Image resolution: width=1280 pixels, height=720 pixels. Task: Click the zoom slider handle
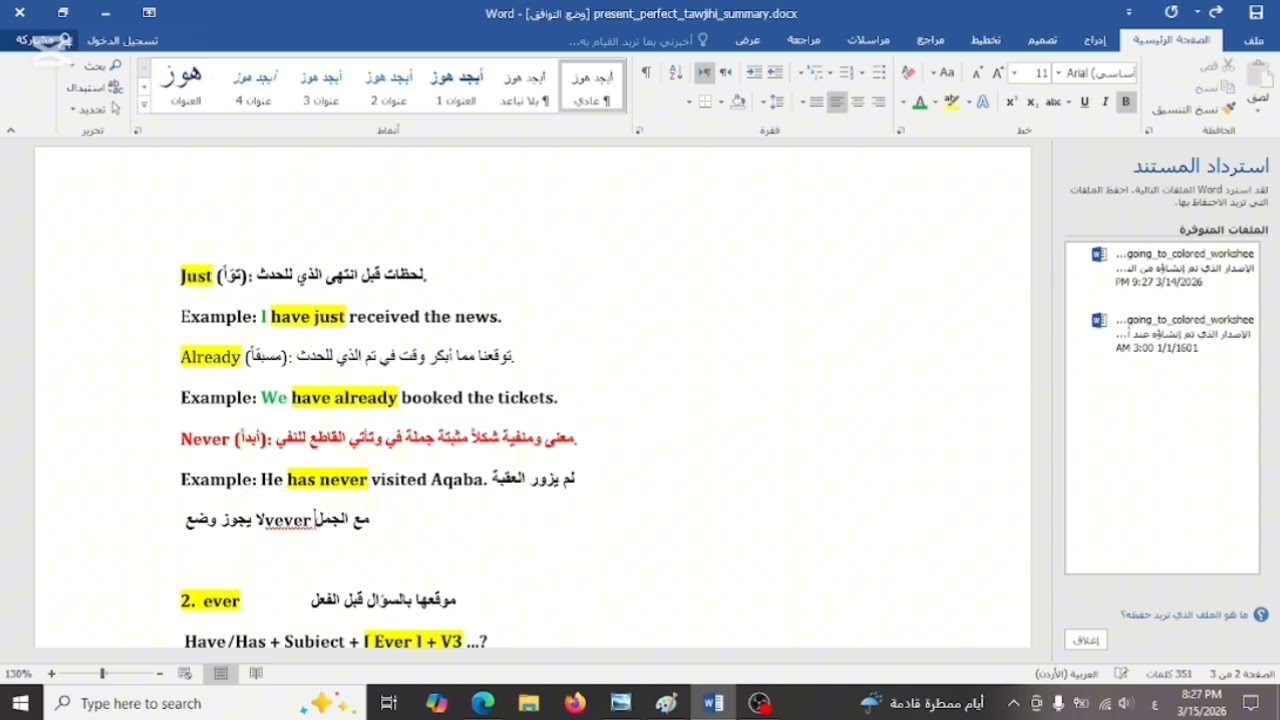click(102, 674)
